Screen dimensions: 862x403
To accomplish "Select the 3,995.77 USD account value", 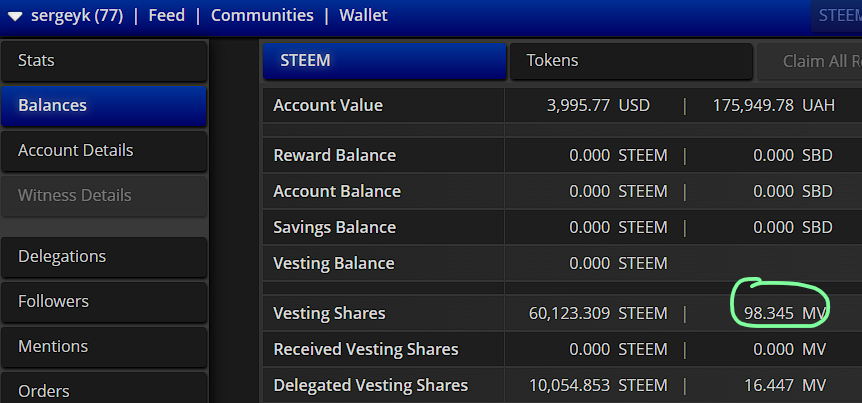I will tap(599, 106).
